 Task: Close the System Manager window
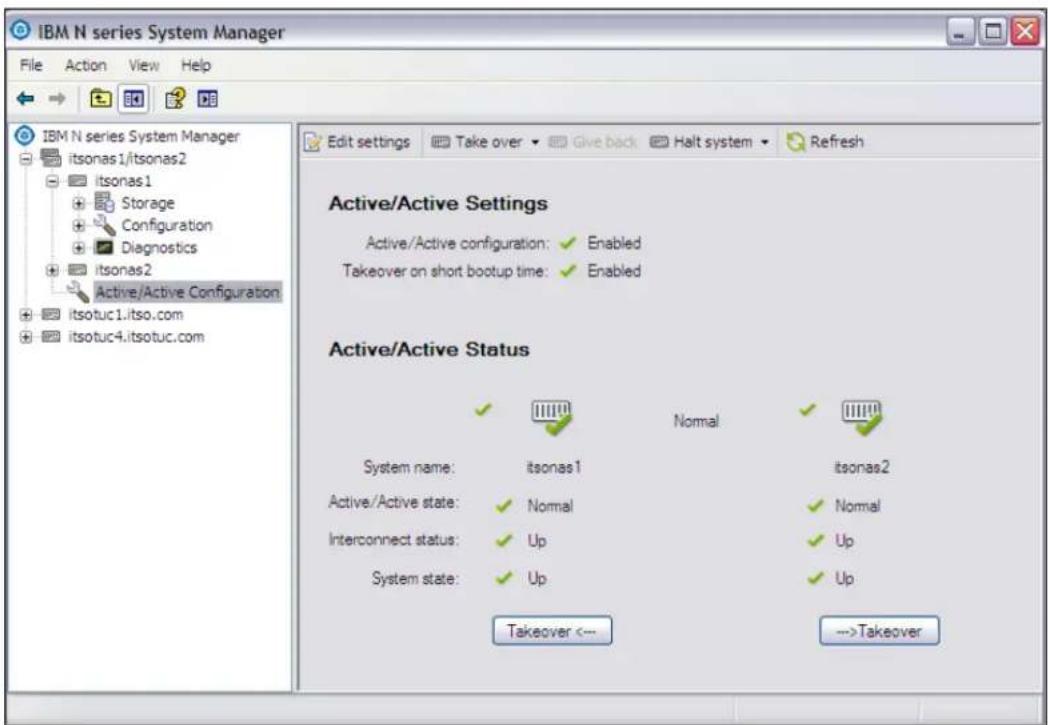point(1025,31)
